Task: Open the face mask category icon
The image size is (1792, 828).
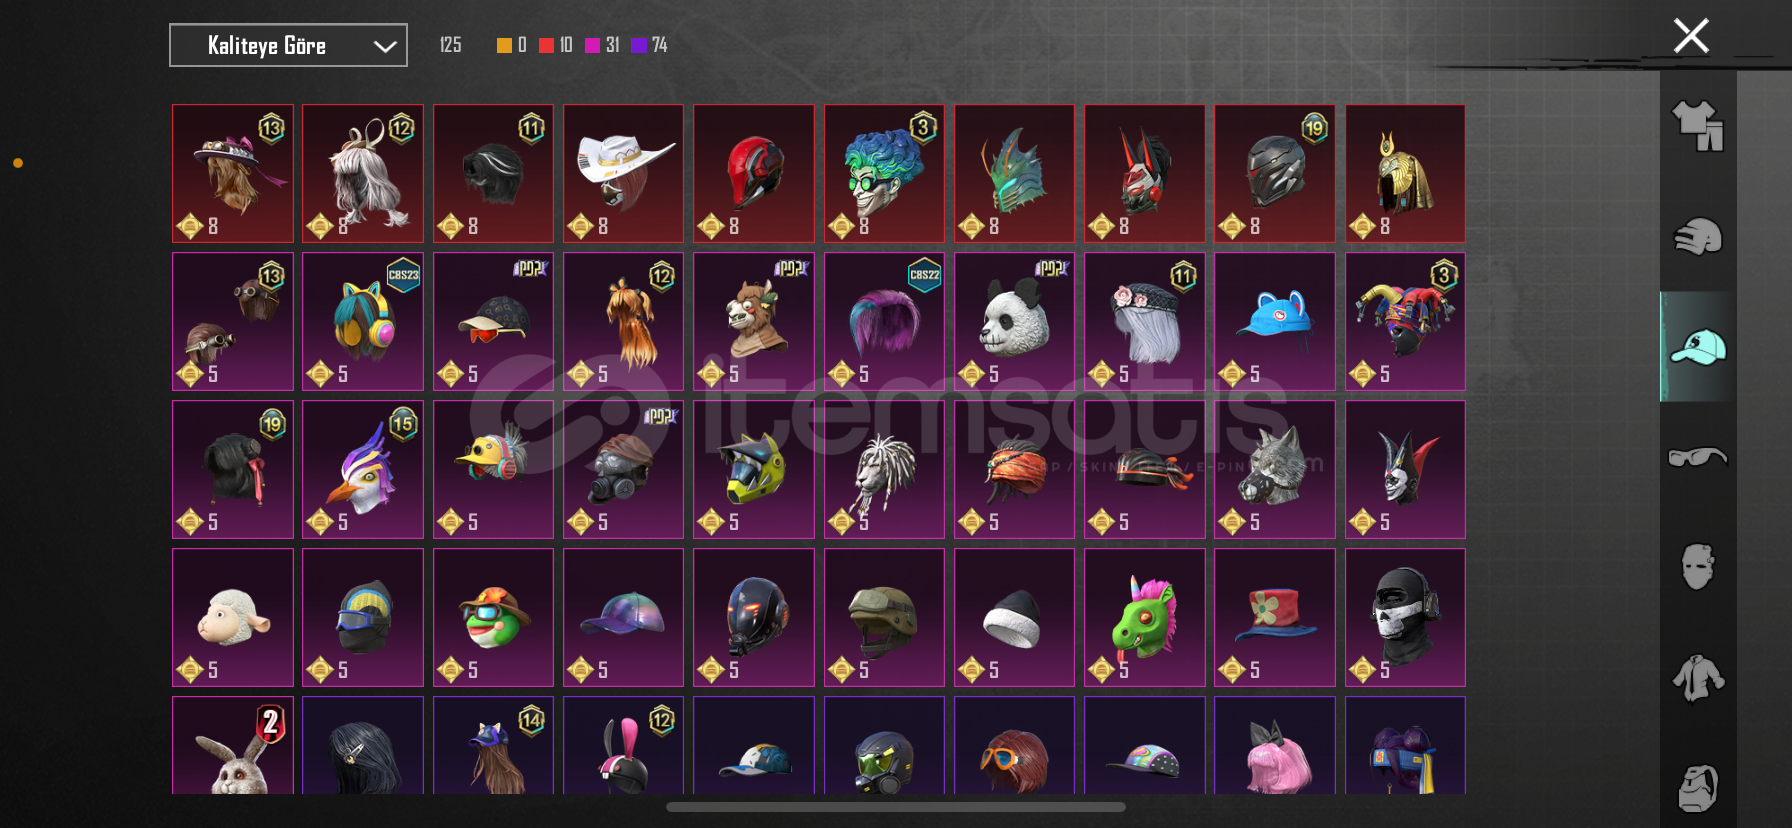Action: [x=1698, y=567]
